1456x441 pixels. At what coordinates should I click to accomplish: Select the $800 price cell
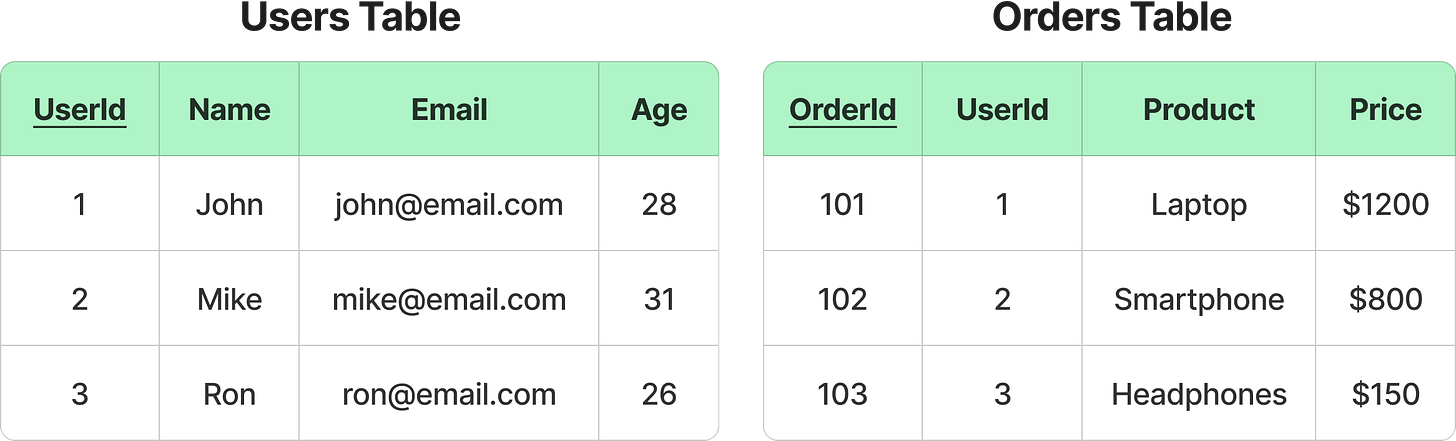point(1385,299)
